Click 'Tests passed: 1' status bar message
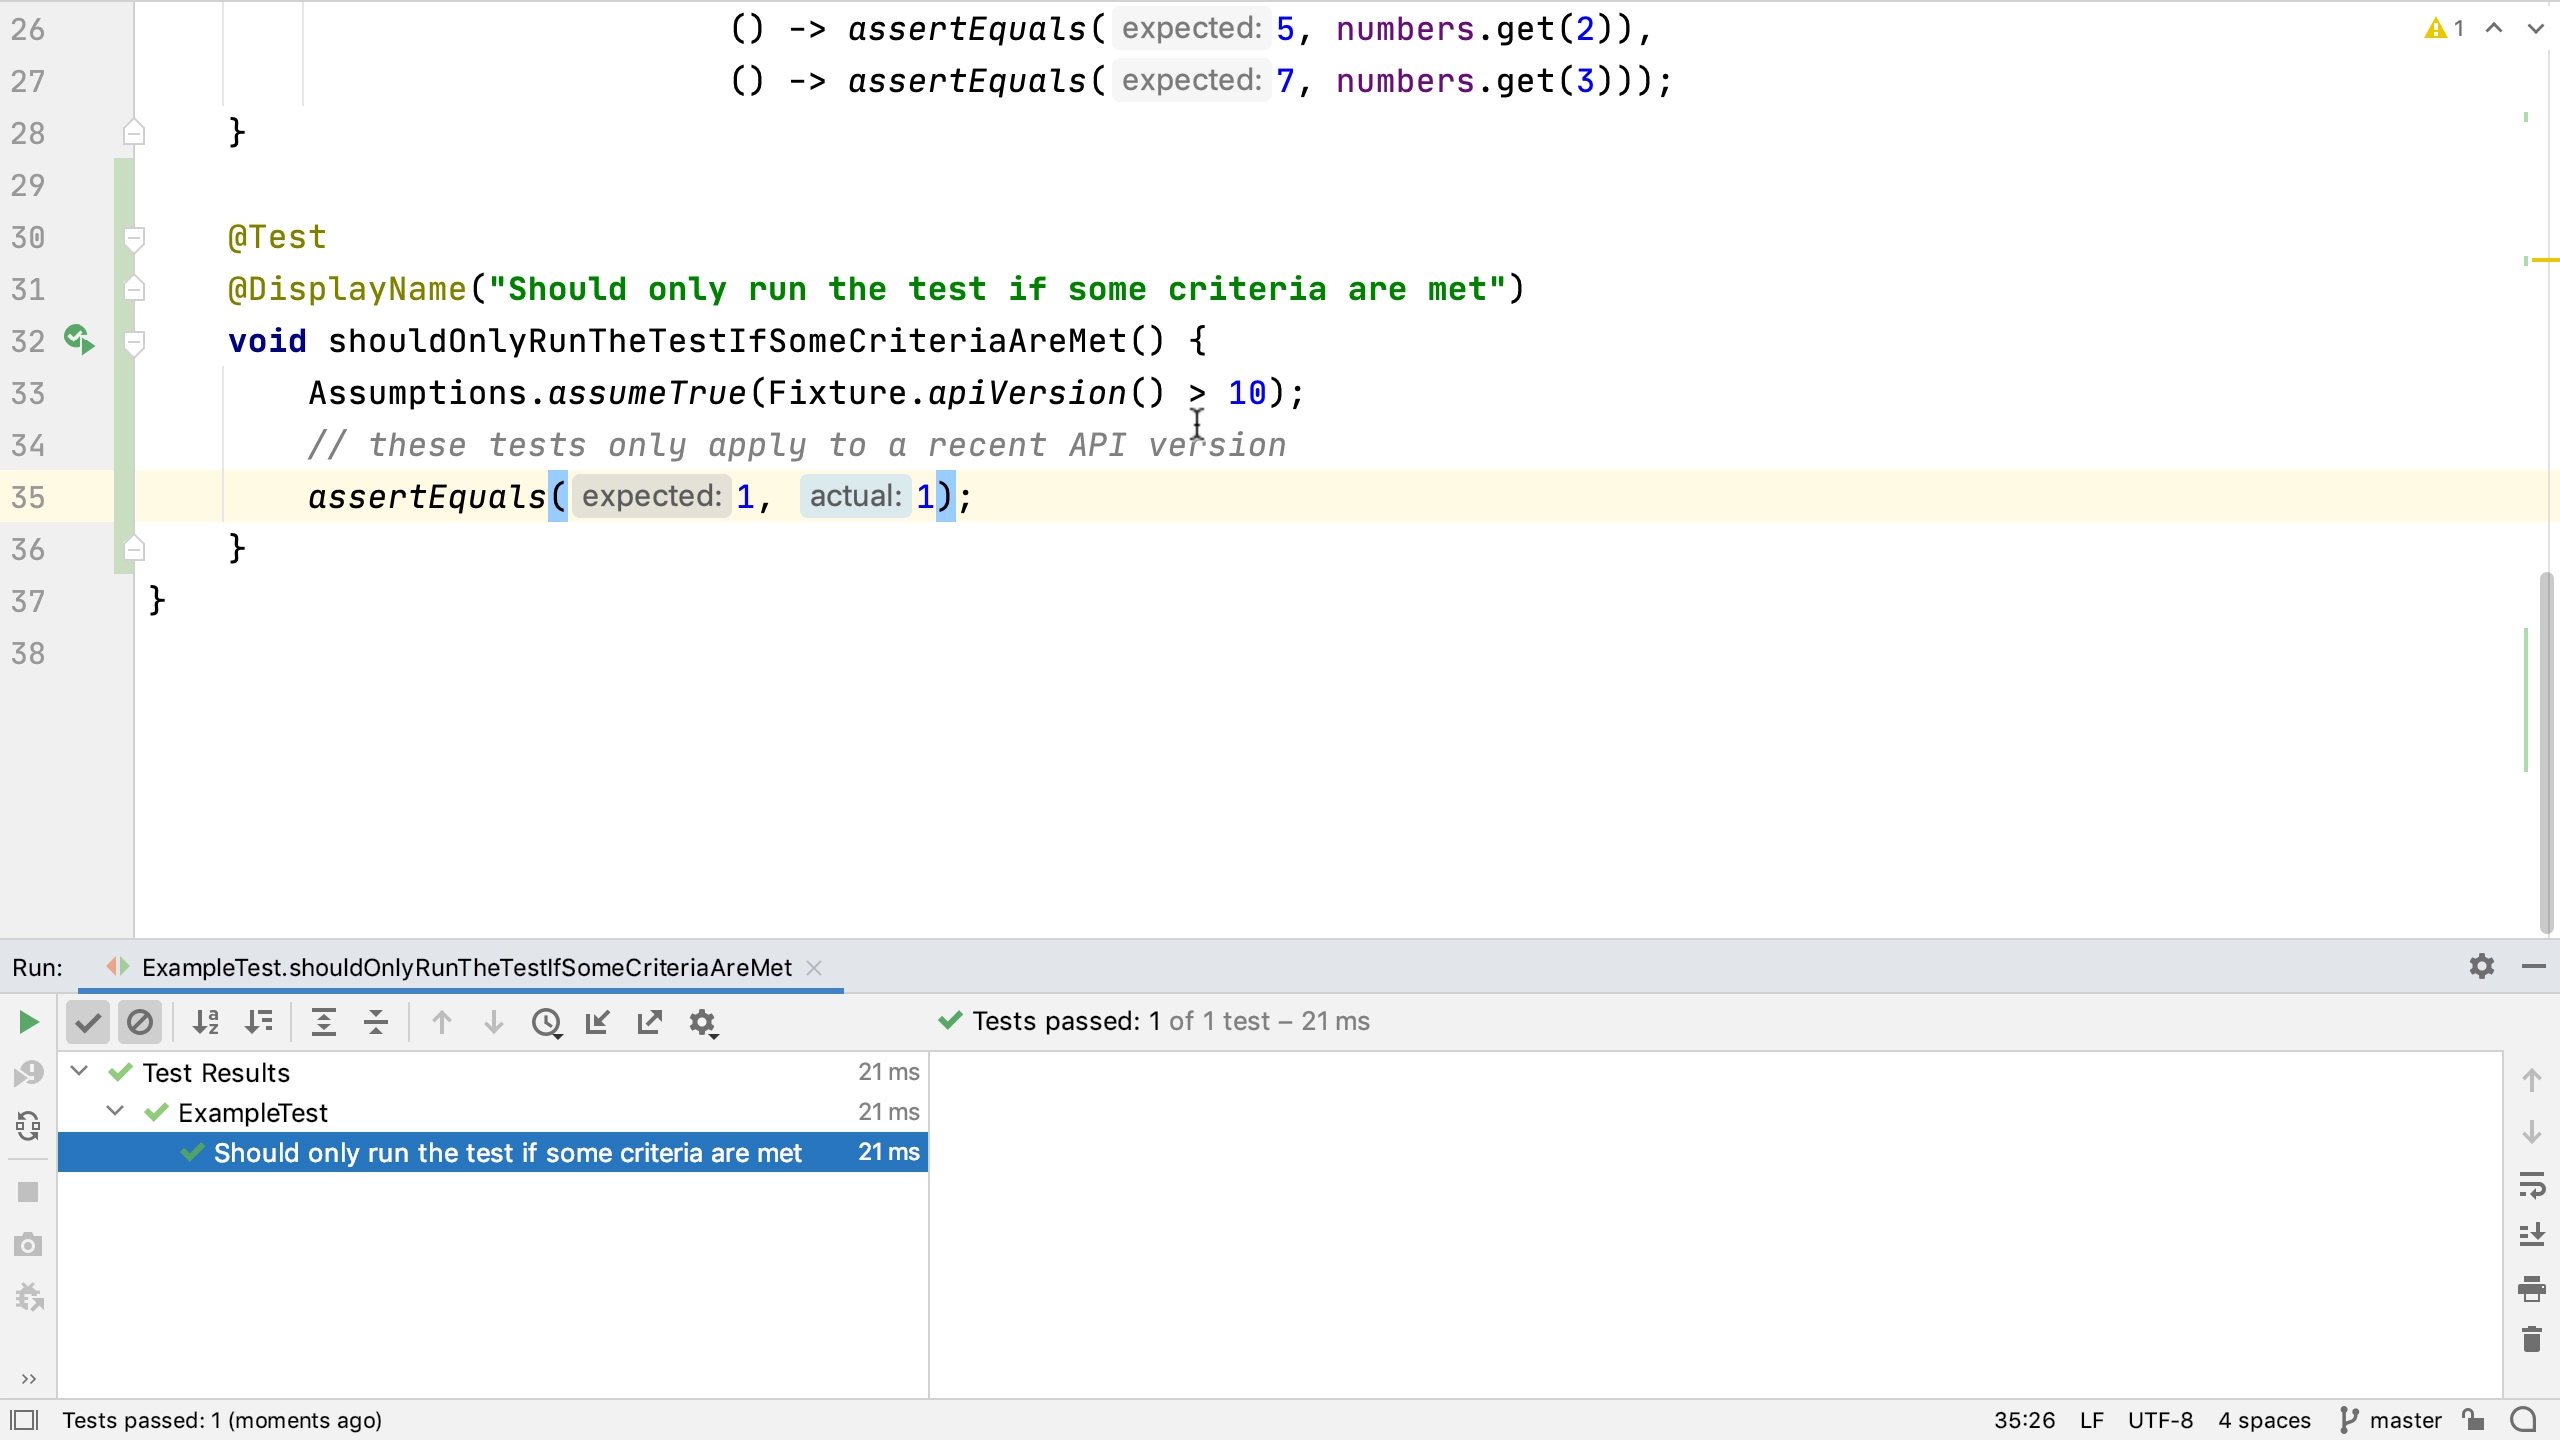2560x1440 pixels. [x=222, y=1420]
